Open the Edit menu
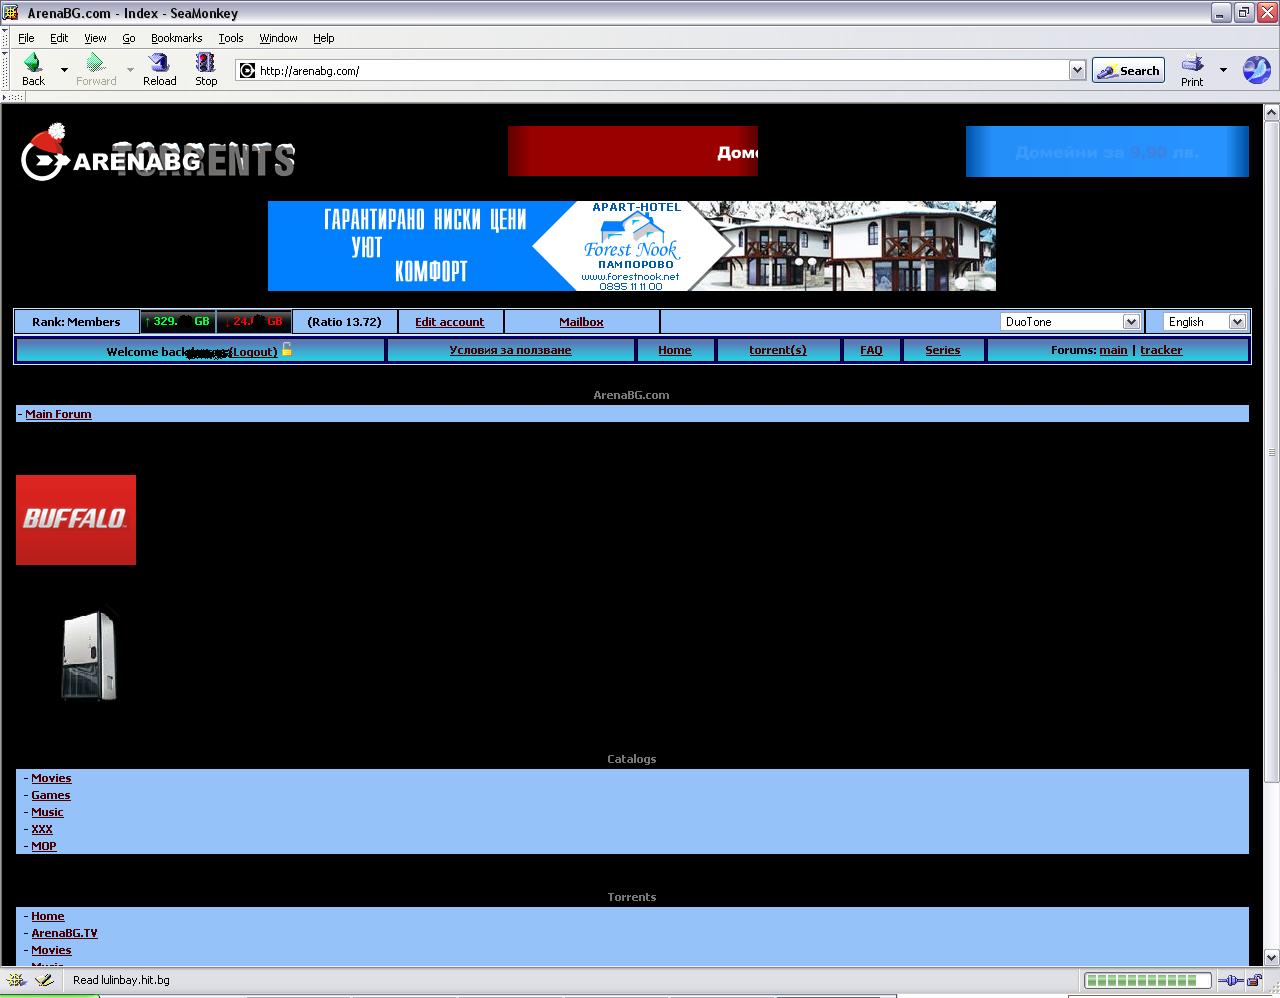The height and width of the screenshot is (998, 1280). pos(59,38)
